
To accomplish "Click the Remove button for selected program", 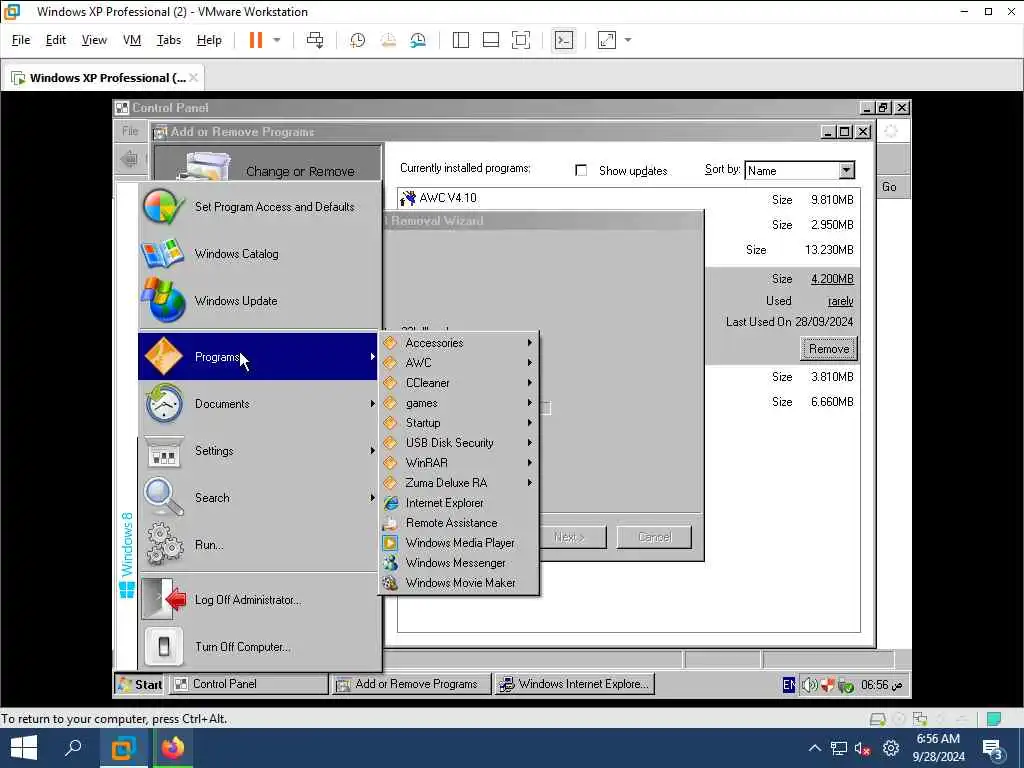I will pos(828,349).
